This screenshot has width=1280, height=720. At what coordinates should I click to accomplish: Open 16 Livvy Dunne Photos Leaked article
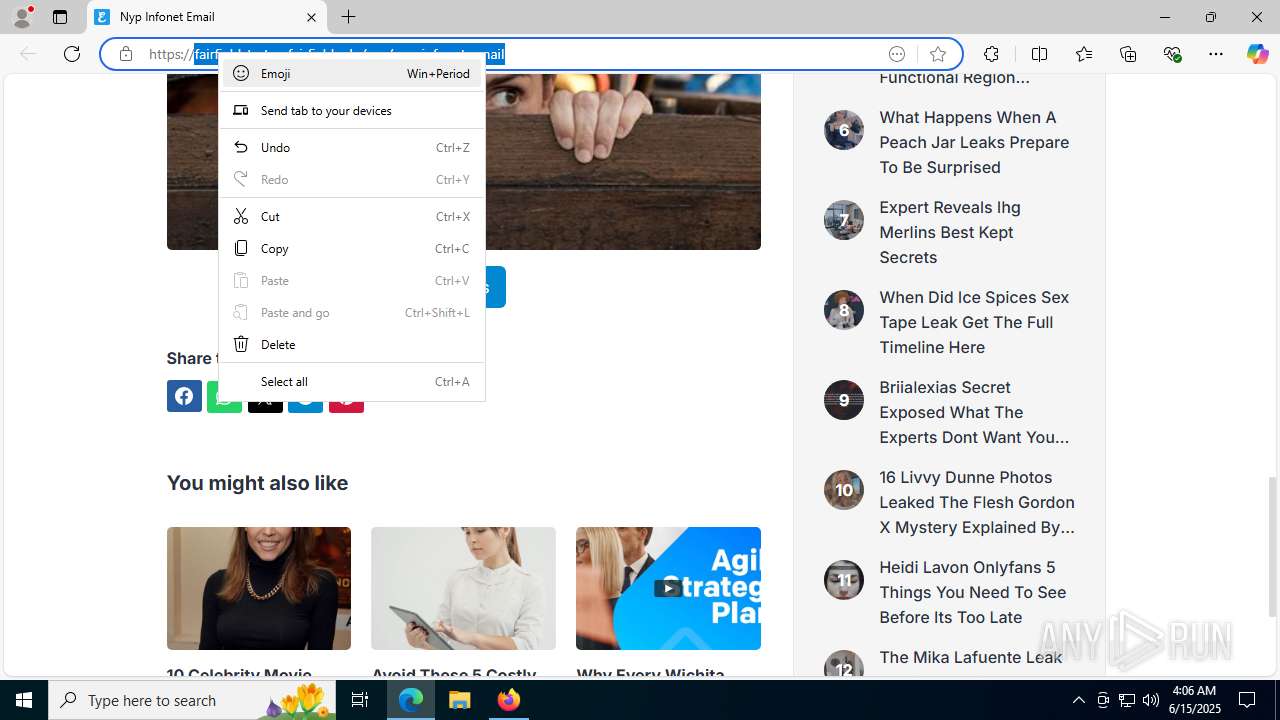point(977,502)
